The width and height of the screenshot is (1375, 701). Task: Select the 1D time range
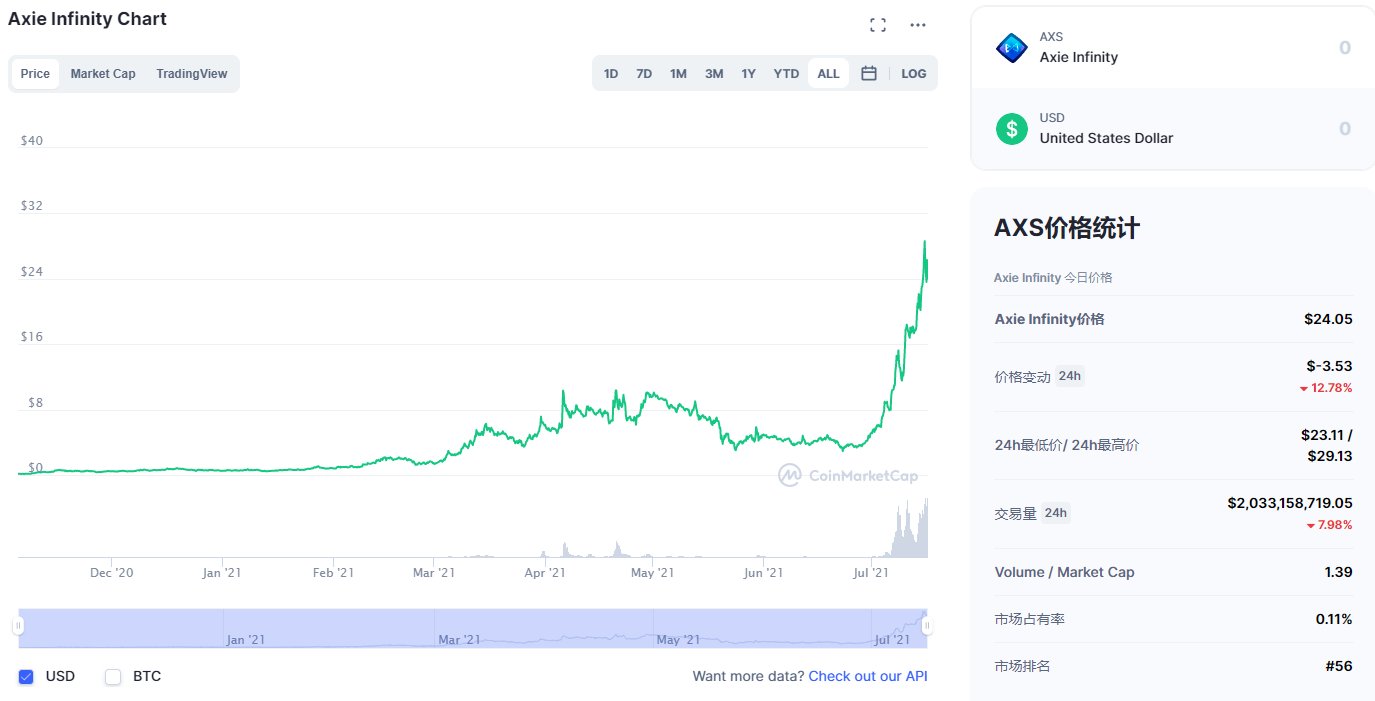(x=611, y=73)
